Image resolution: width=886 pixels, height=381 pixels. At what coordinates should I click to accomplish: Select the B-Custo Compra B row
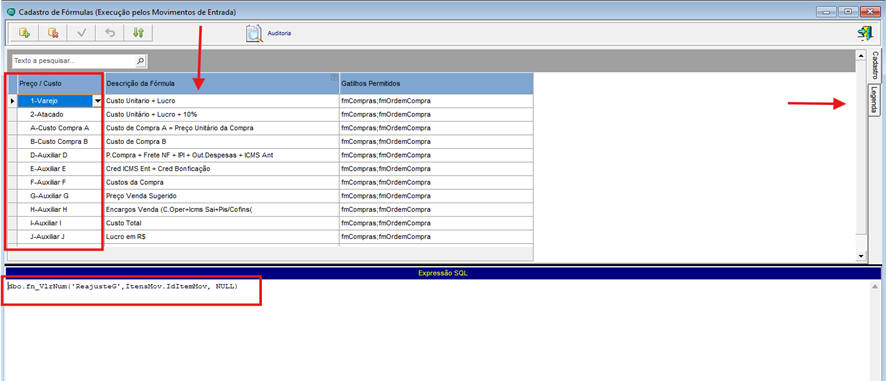pyautogui.click(x=60, y=141)
